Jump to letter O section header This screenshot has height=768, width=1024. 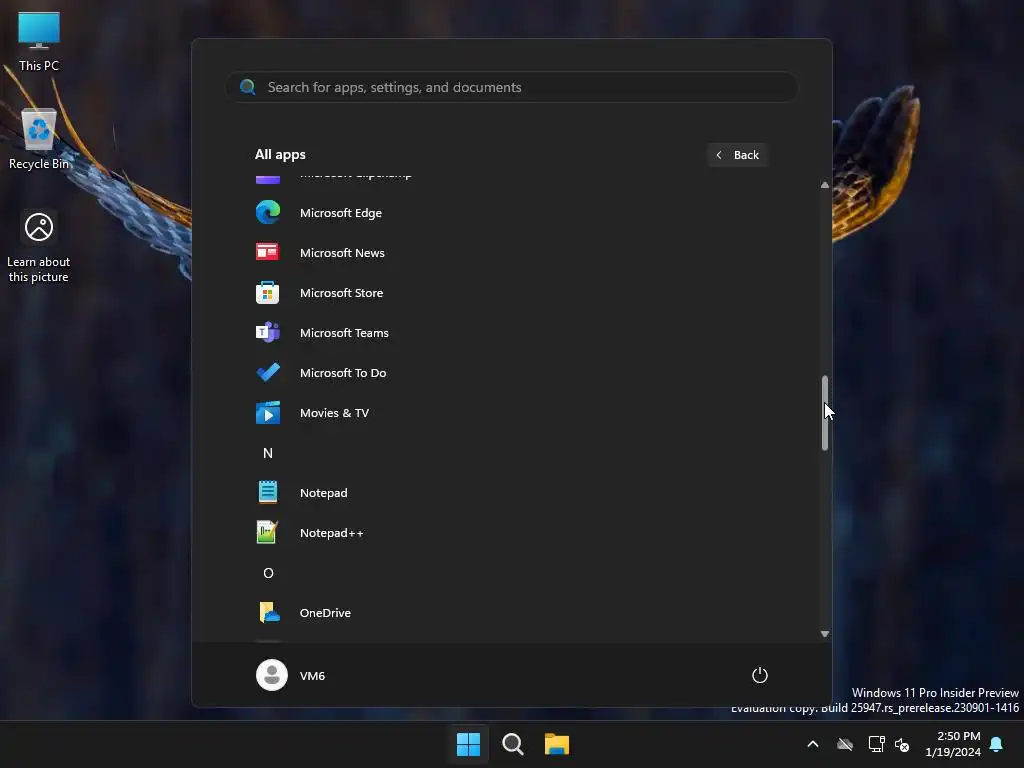[268, 573]
